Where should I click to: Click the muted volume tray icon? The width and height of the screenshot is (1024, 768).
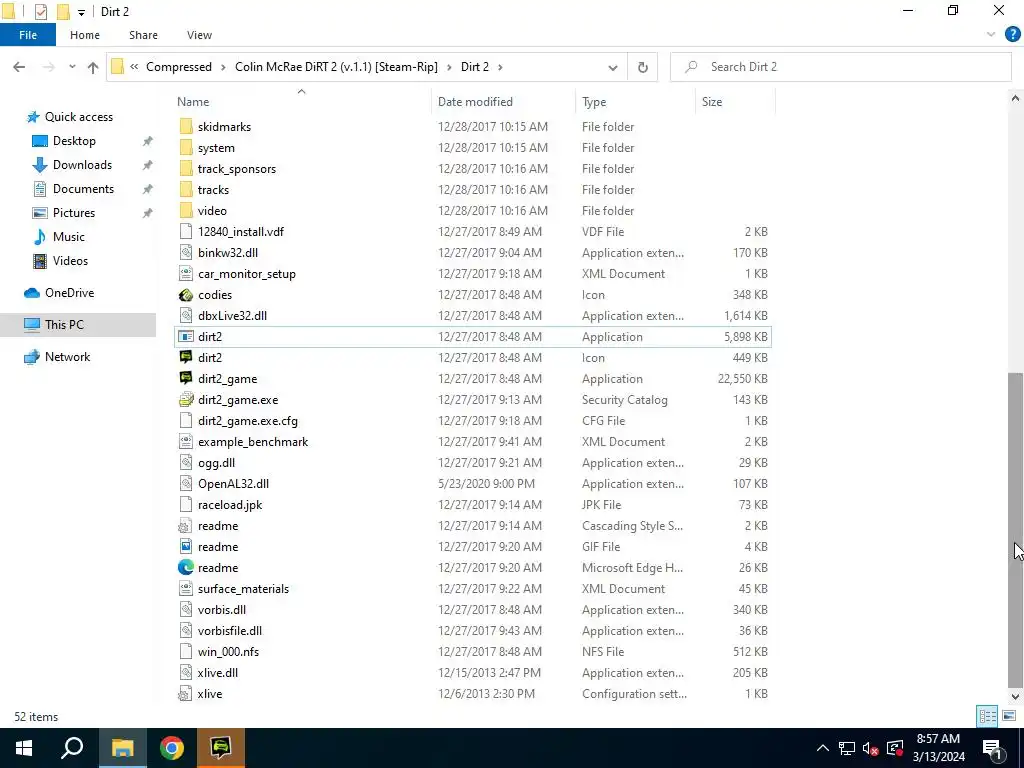point(870,749)
